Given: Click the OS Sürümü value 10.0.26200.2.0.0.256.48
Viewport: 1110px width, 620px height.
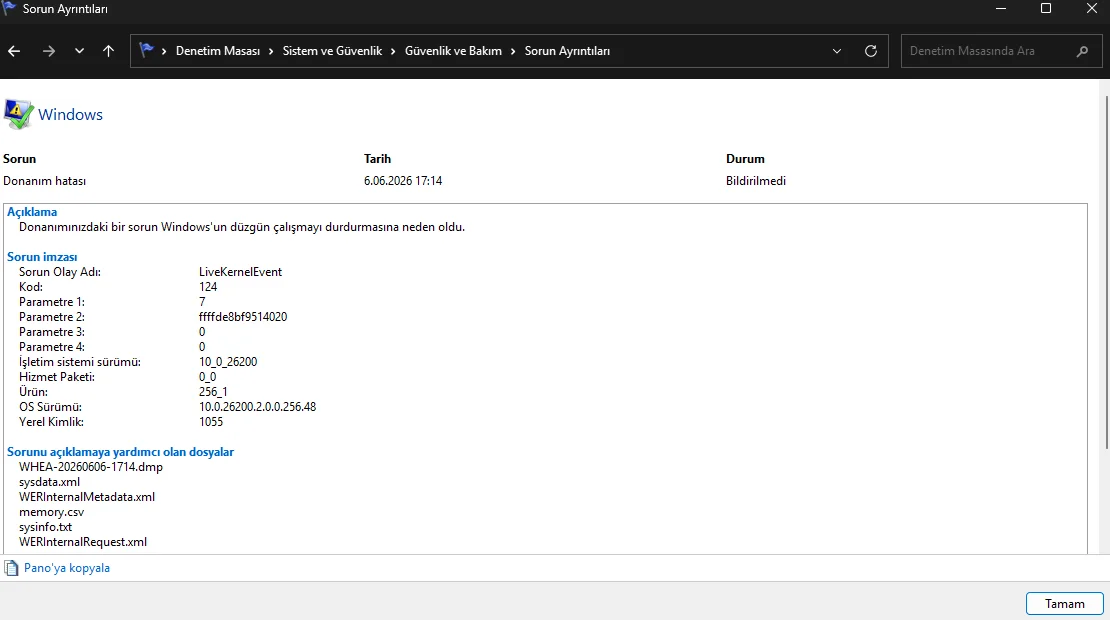Looking at the screenshot, I should (258, 407).
